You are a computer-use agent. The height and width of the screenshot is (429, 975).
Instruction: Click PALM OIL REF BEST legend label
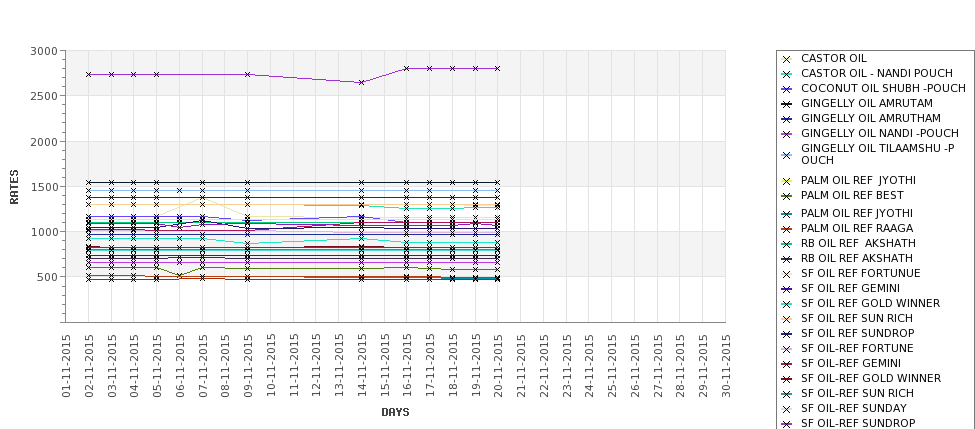(x=852, y=195)
